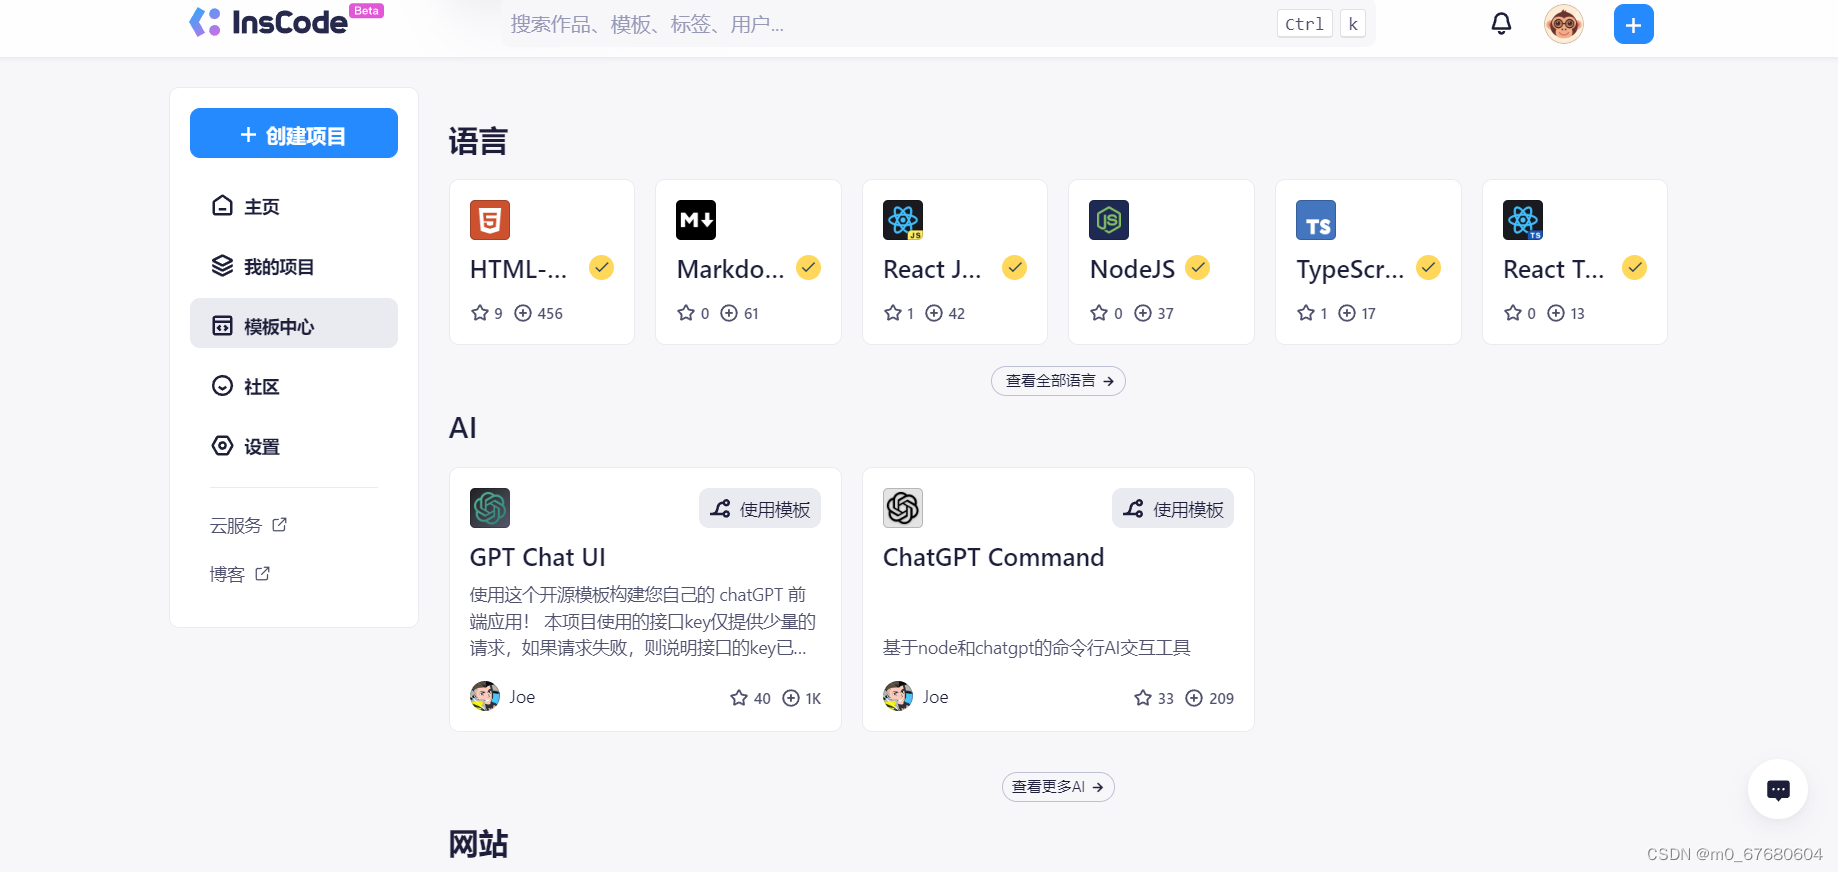This screenshot has height=872, width=1838.
Task: Click verified badge on NodeJS card
Action: (1197, 268)
